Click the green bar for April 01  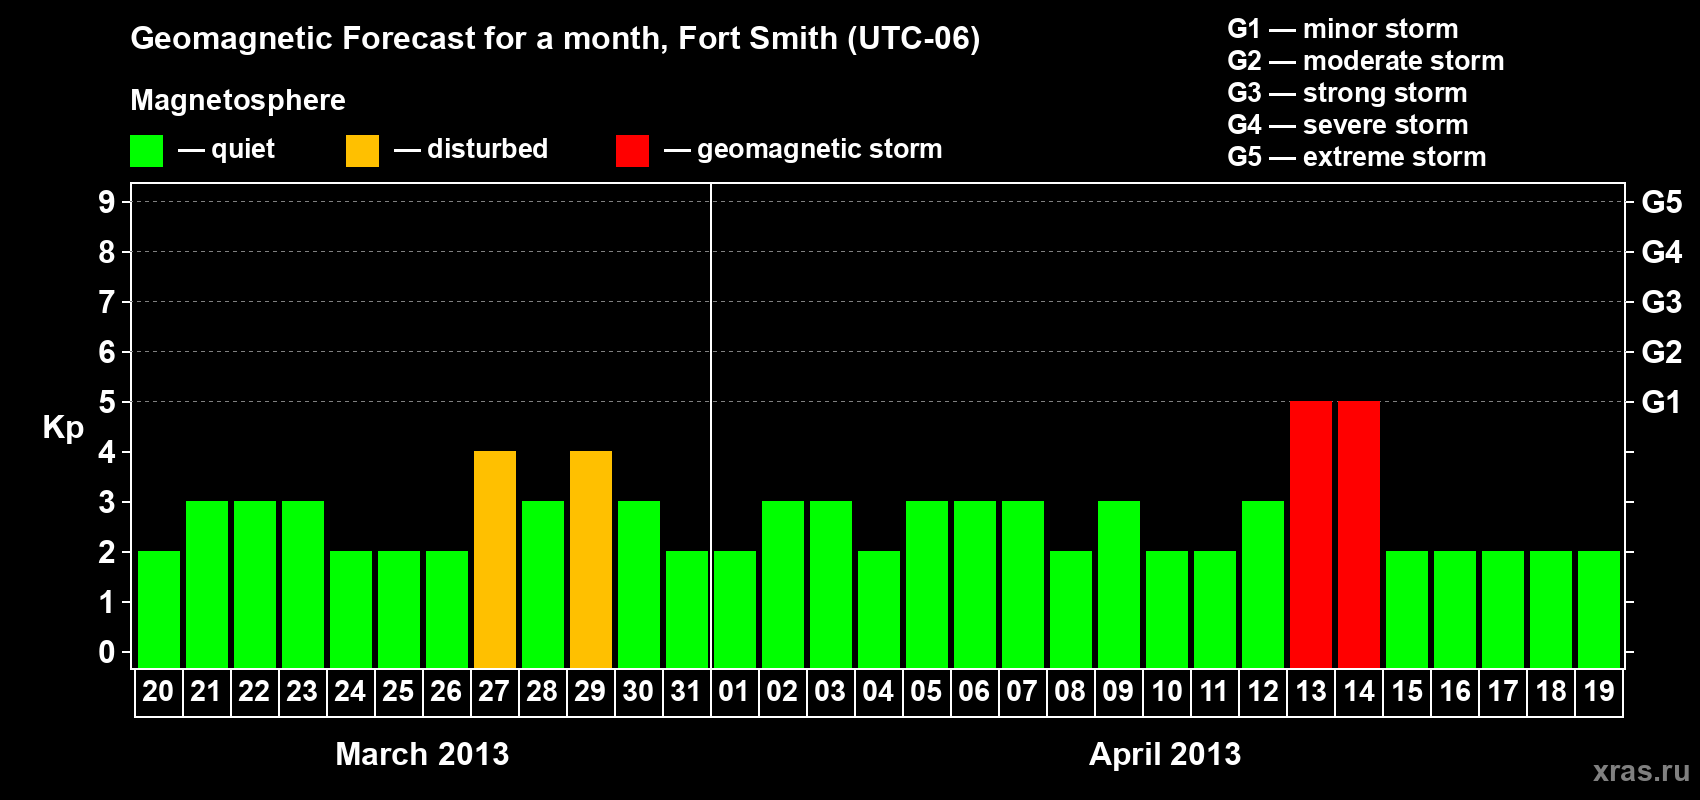735,609
